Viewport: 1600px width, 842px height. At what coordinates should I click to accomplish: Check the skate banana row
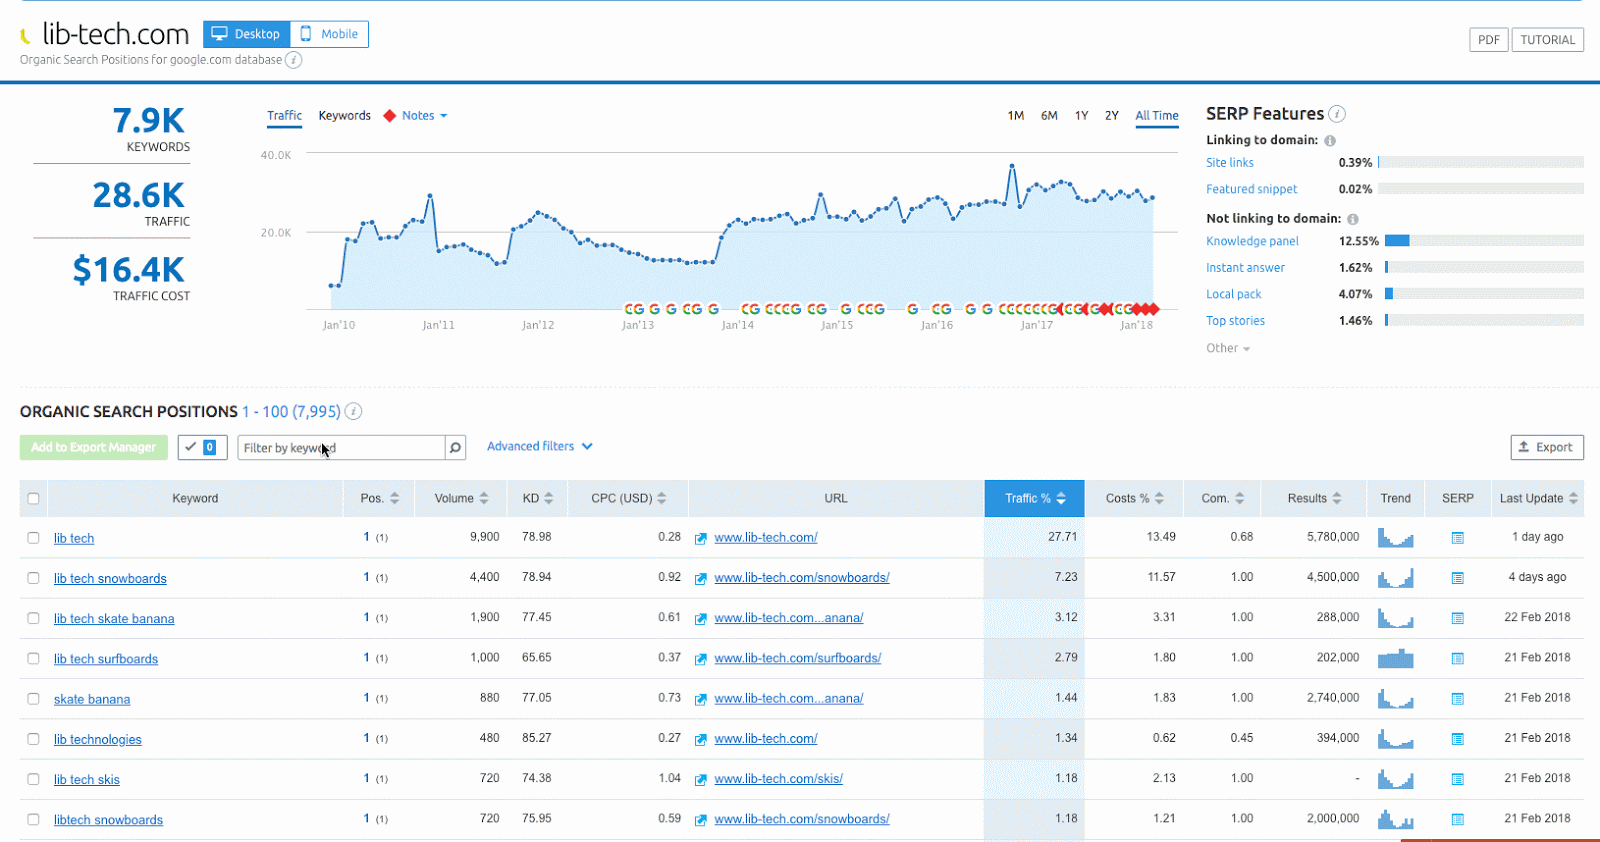[x=33, y=699]
